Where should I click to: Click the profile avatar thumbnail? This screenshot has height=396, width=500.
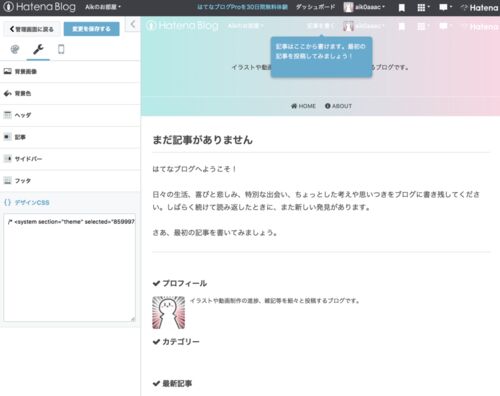169,313
